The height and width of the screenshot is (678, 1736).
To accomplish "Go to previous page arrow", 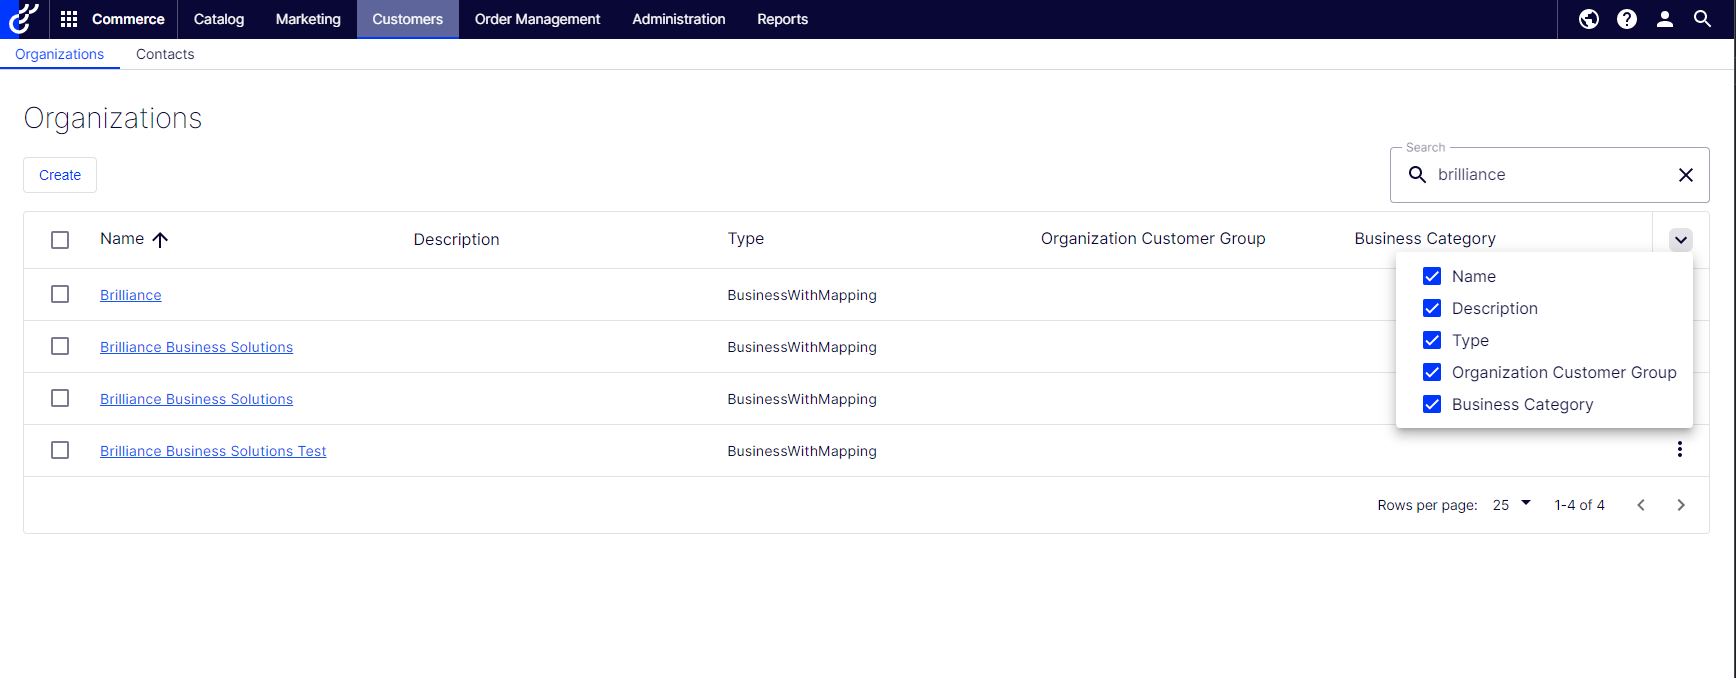I will 1641,505.
